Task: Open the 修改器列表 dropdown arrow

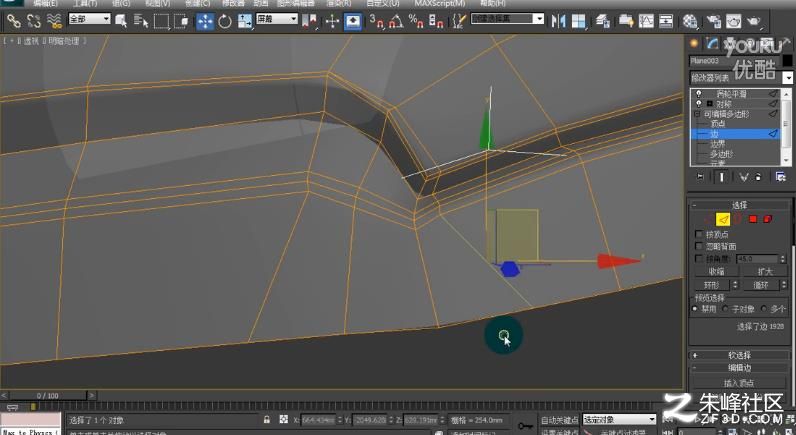Action: coord(787,78)
